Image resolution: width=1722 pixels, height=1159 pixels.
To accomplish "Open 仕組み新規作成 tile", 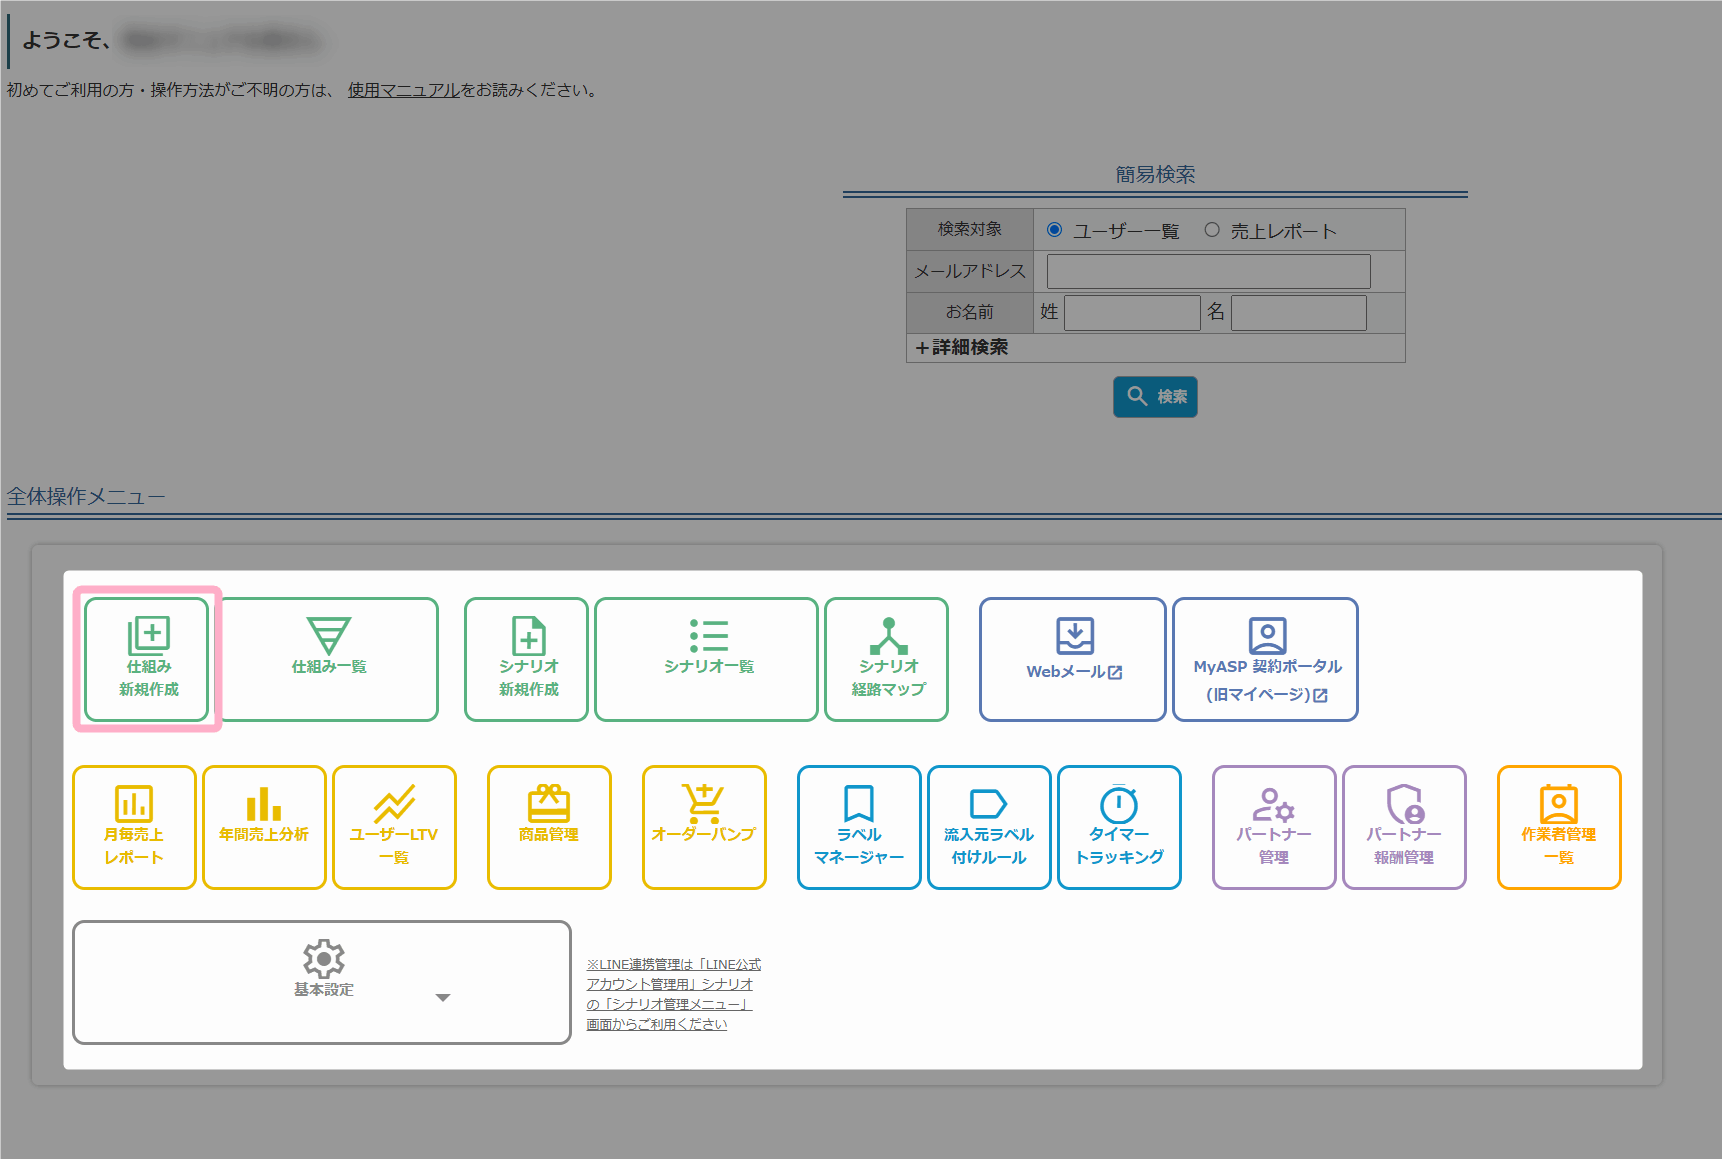I will coord(147,659).
